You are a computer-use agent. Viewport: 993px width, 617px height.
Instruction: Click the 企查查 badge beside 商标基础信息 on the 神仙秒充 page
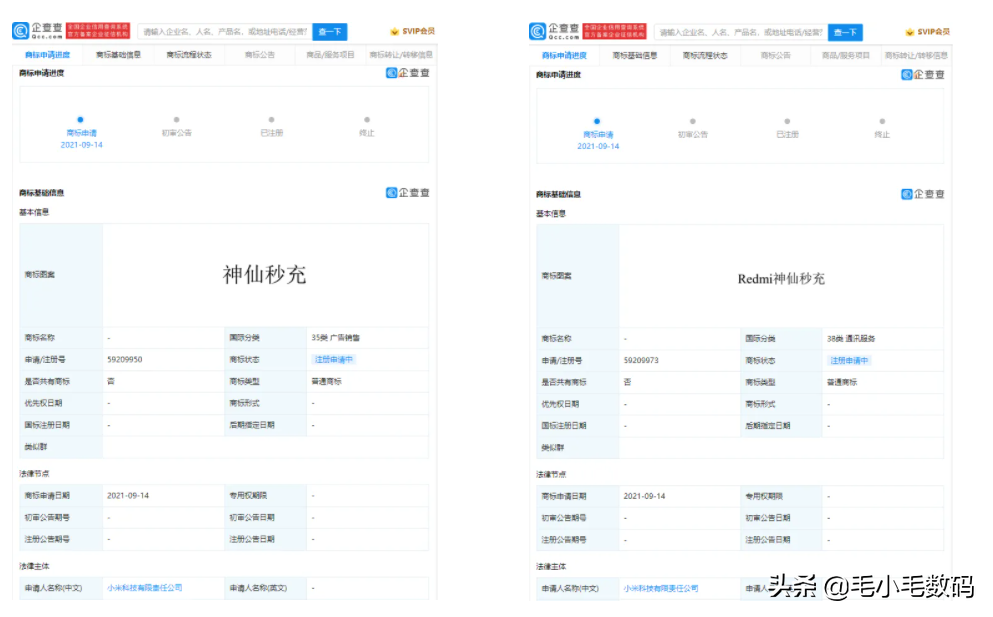408,193
